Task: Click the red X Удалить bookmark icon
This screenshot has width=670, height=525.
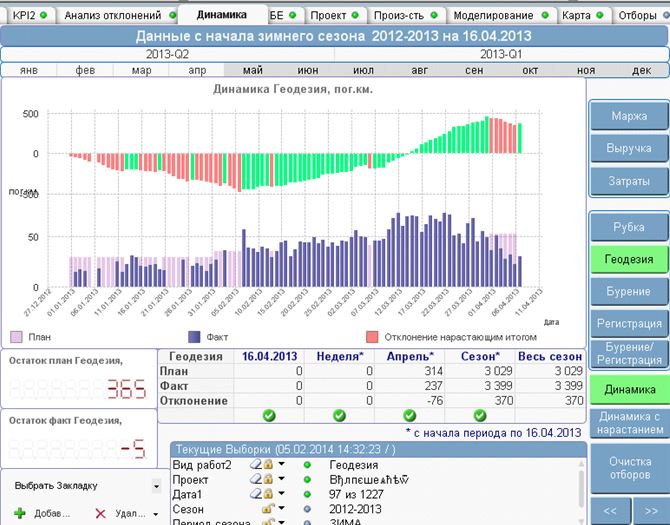Action: pyautogui.click(x=100, y=514)
